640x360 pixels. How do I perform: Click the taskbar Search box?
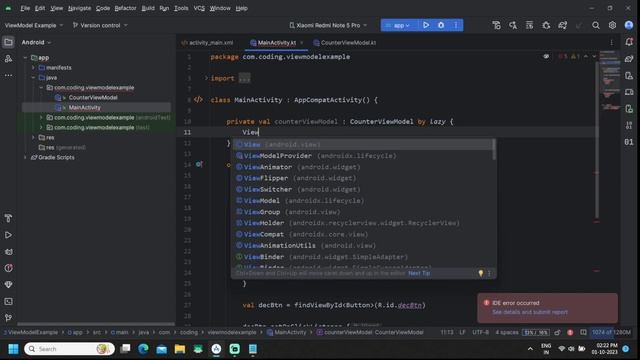click(69, 349)
